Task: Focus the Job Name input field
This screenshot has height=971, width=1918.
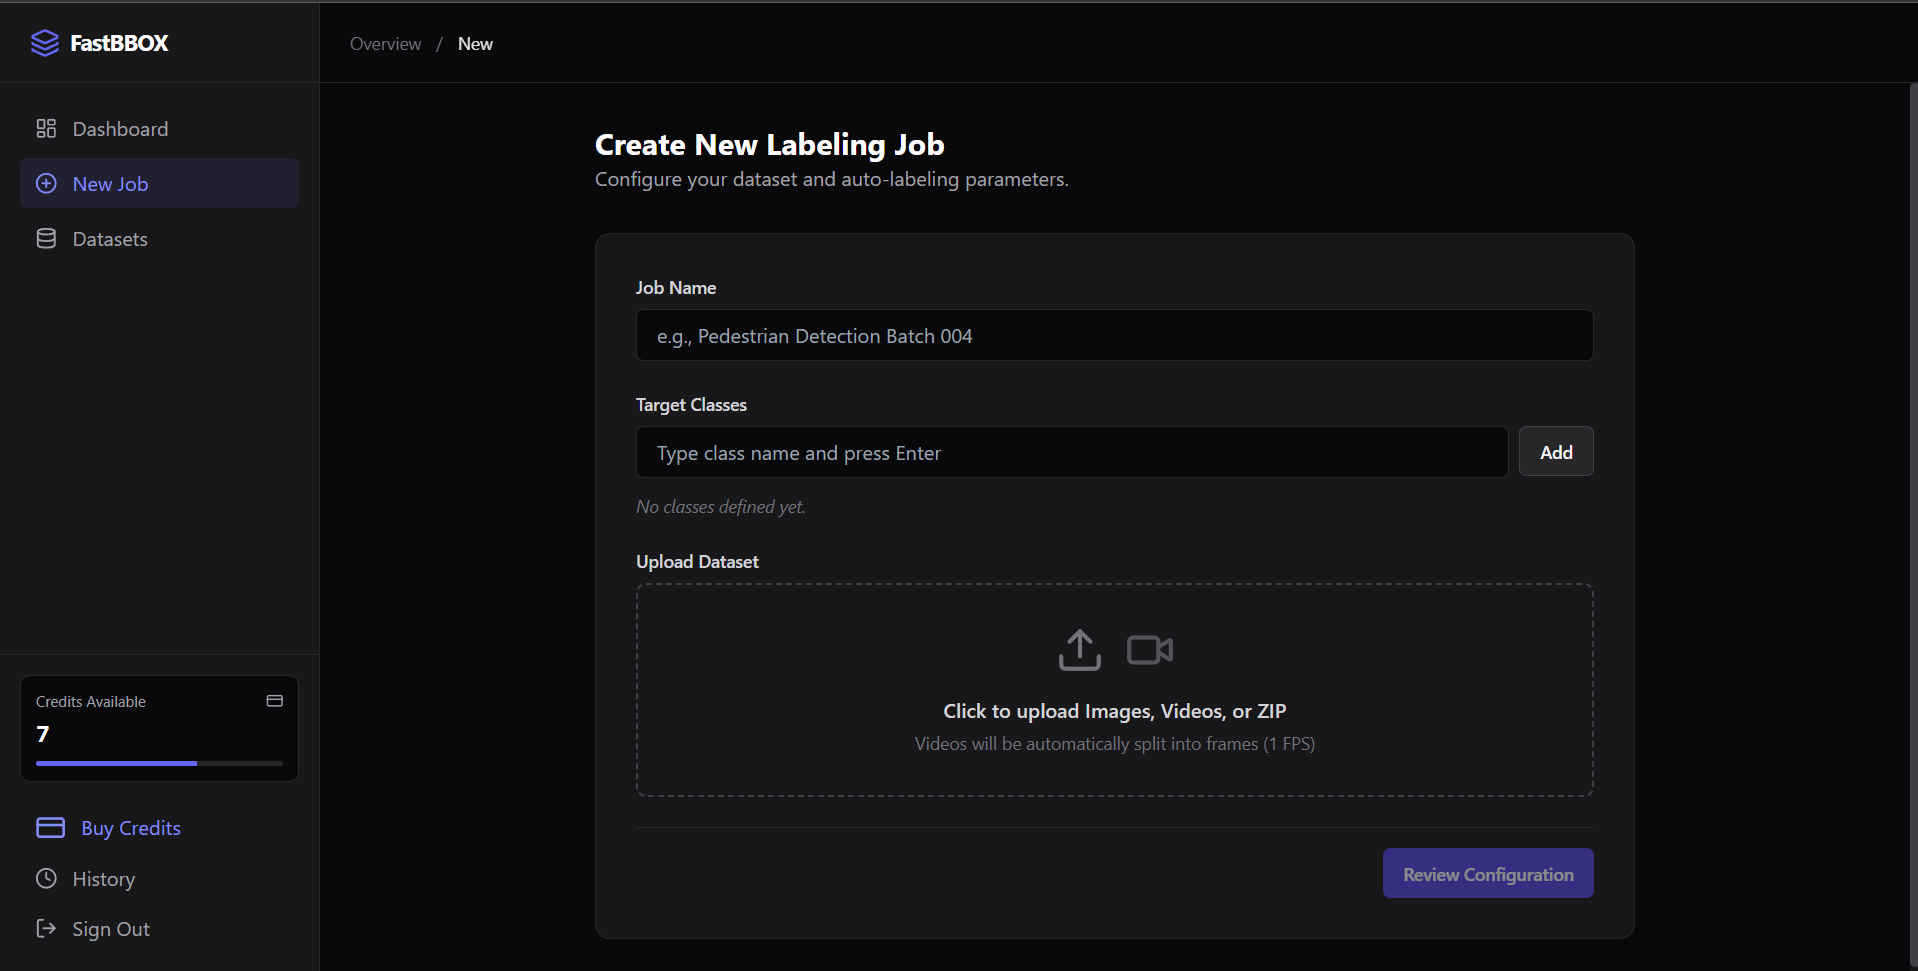Action: 1113,335
